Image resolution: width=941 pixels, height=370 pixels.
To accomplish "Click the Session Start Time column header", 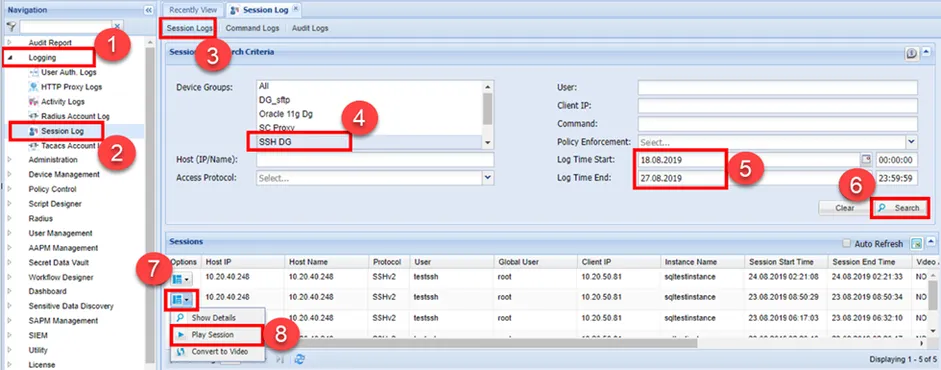I will [x=786, y=262].
